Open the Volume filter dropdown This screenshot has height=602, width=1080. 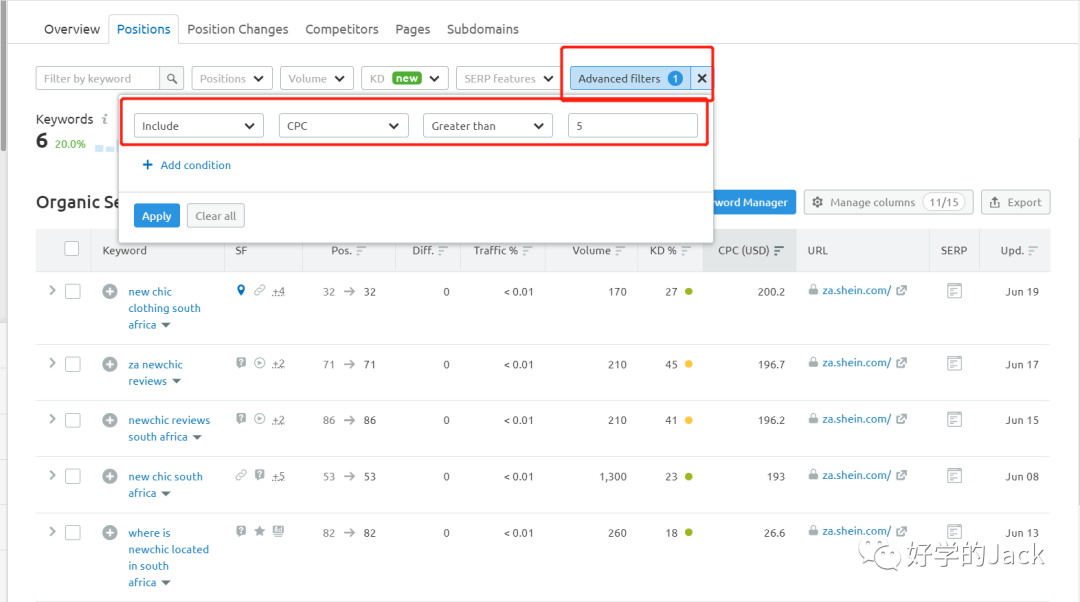317,79
